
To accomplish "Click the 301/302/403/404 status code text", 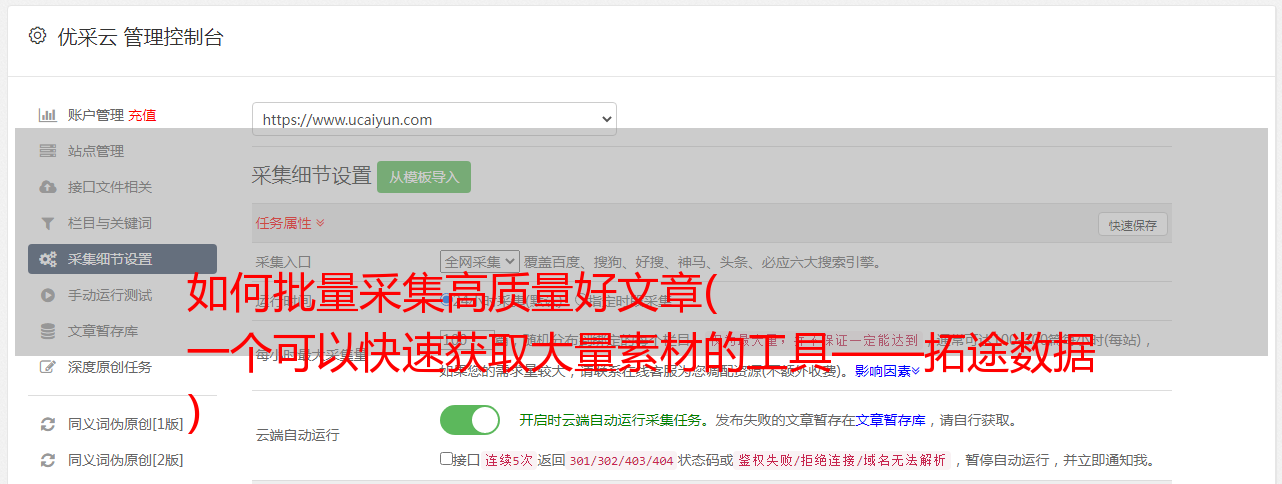I will point(621,461).
